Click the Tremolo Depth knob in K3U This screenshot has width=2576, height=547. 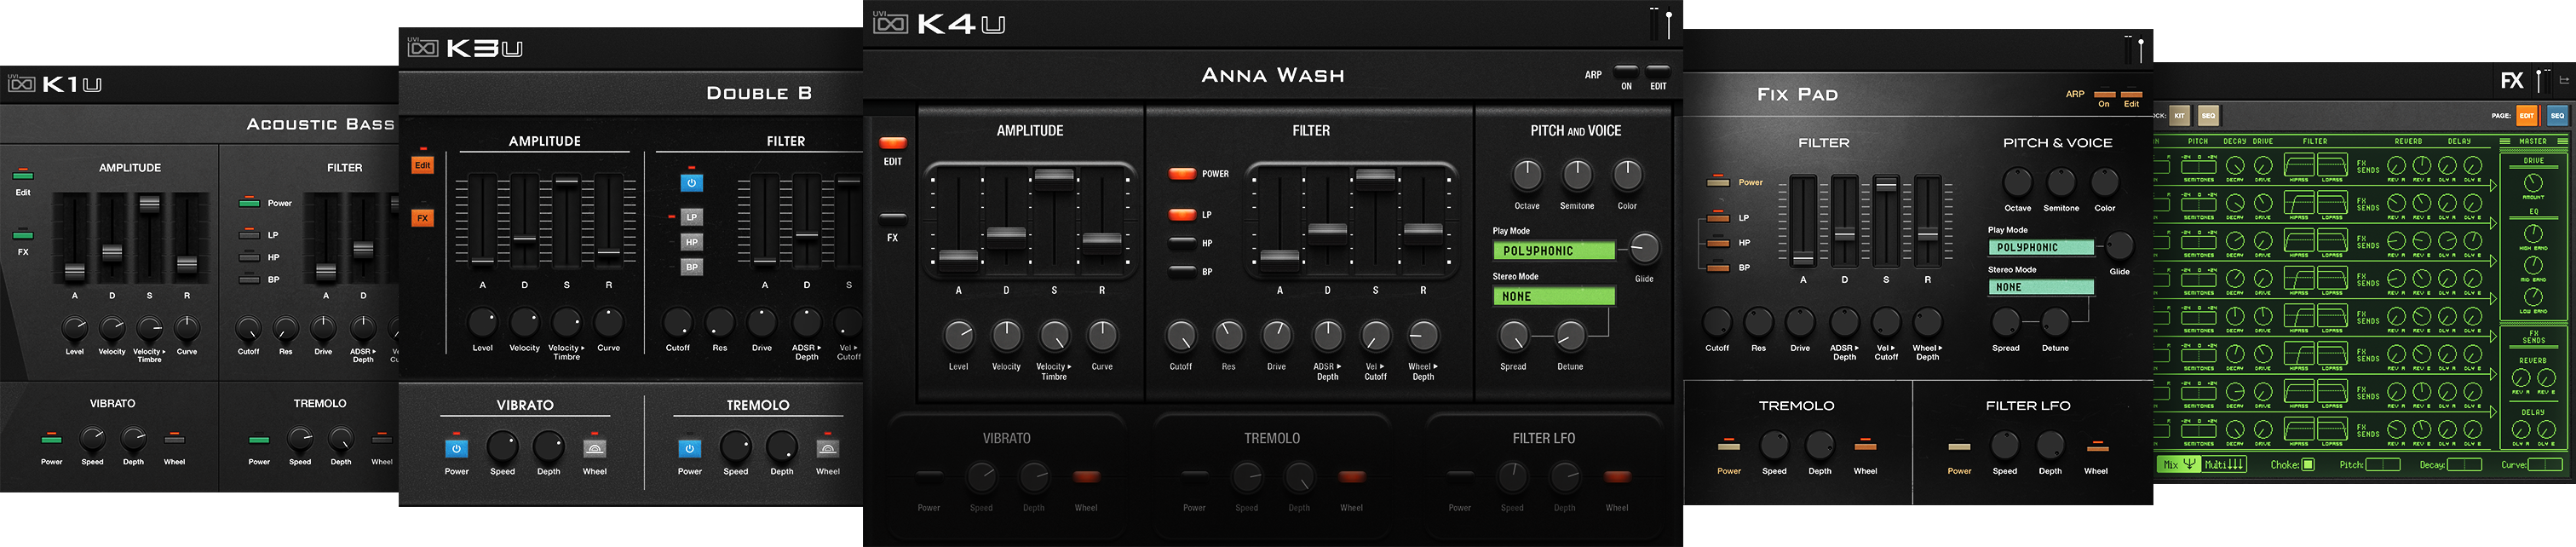[781, 446]
